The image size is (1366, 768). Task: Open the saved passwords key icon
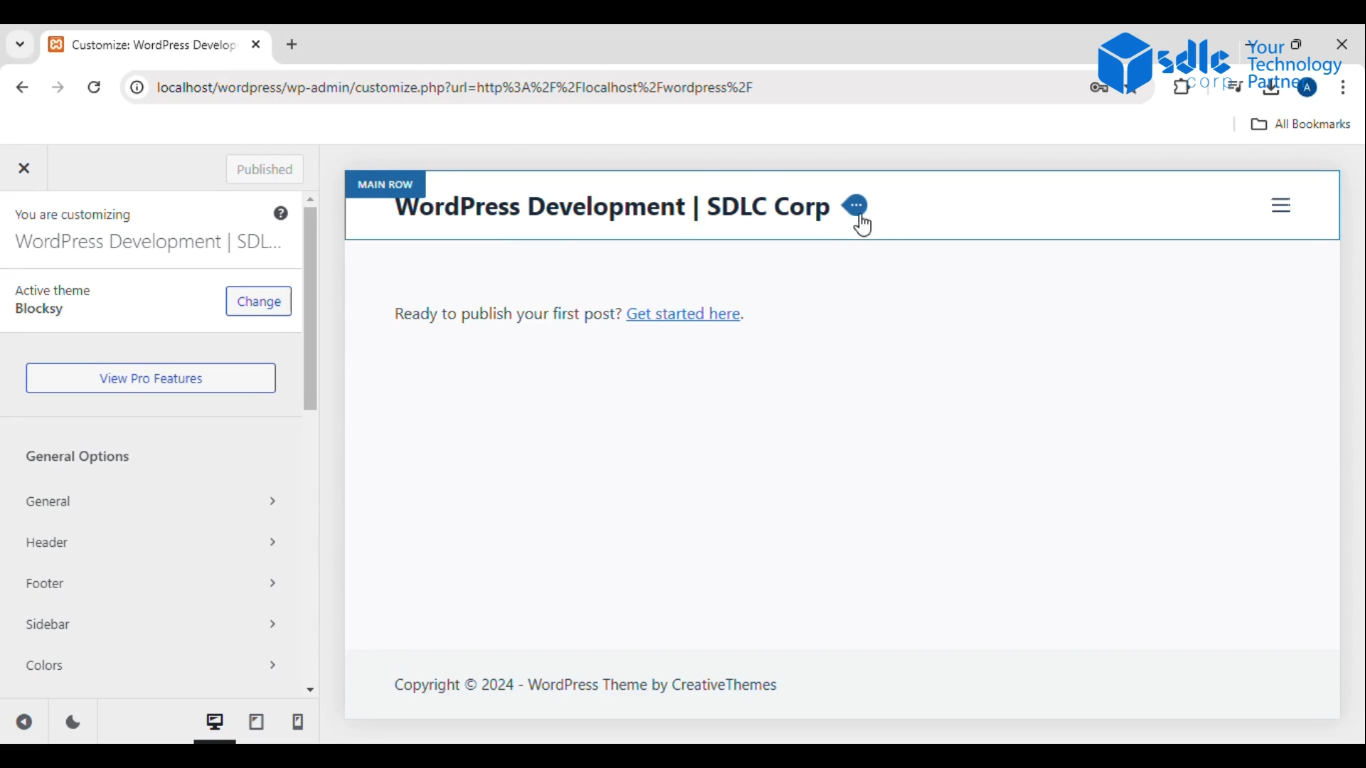coord(1099,87)
